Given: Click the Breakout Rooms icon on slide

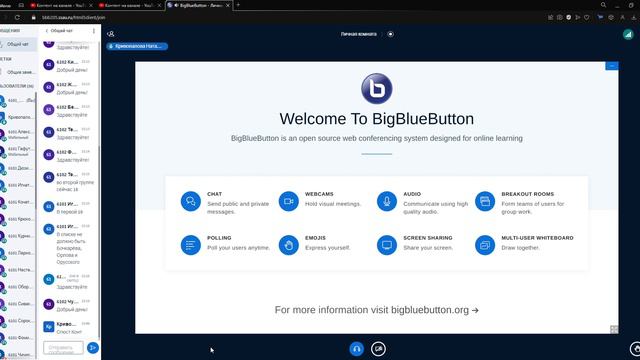Looking at the screenshot, I should point(485,201).
